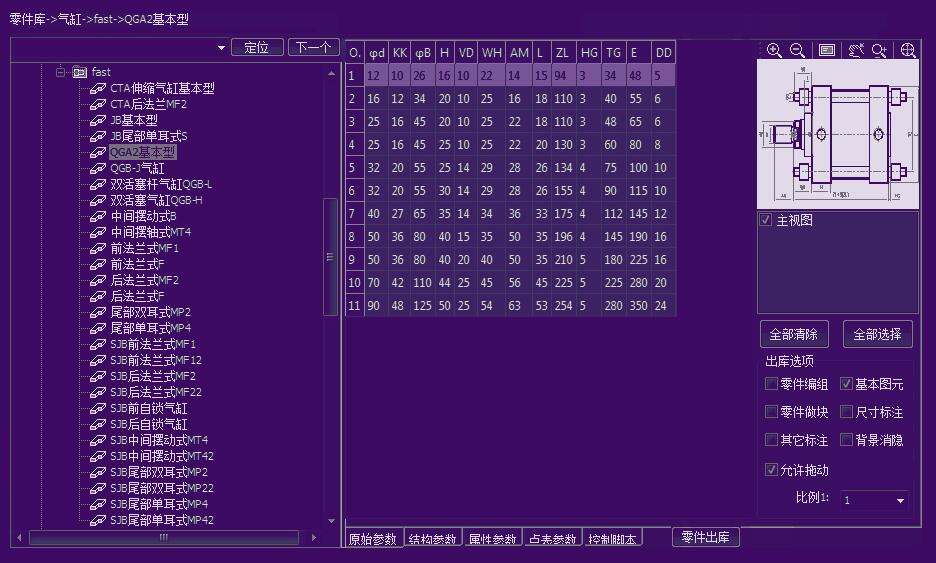The height and width of the screenshot is (563, 936).
Task: Click the tree horizontal scroll left arrow
Action: (19, 538)
